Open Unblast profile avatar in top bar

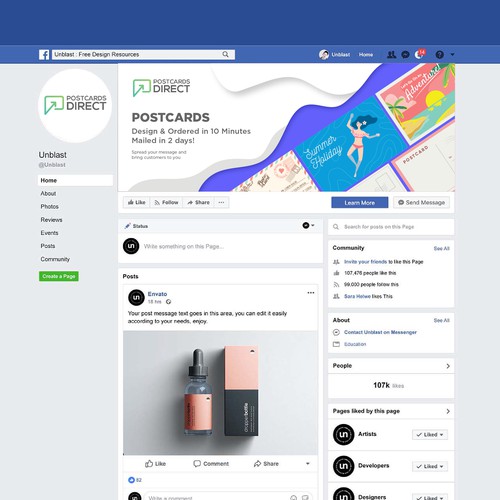click(x=324, y=55)
